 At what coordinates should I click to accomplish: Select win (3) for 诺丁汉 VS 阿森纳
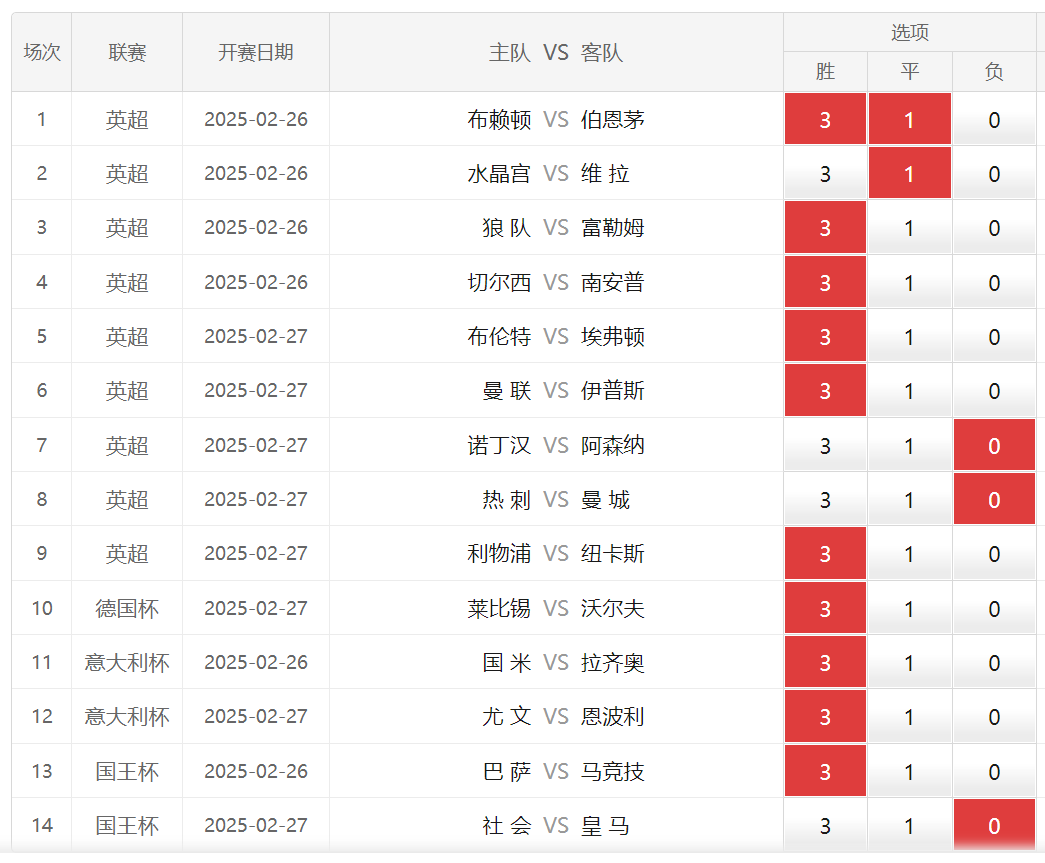point(825,444)
